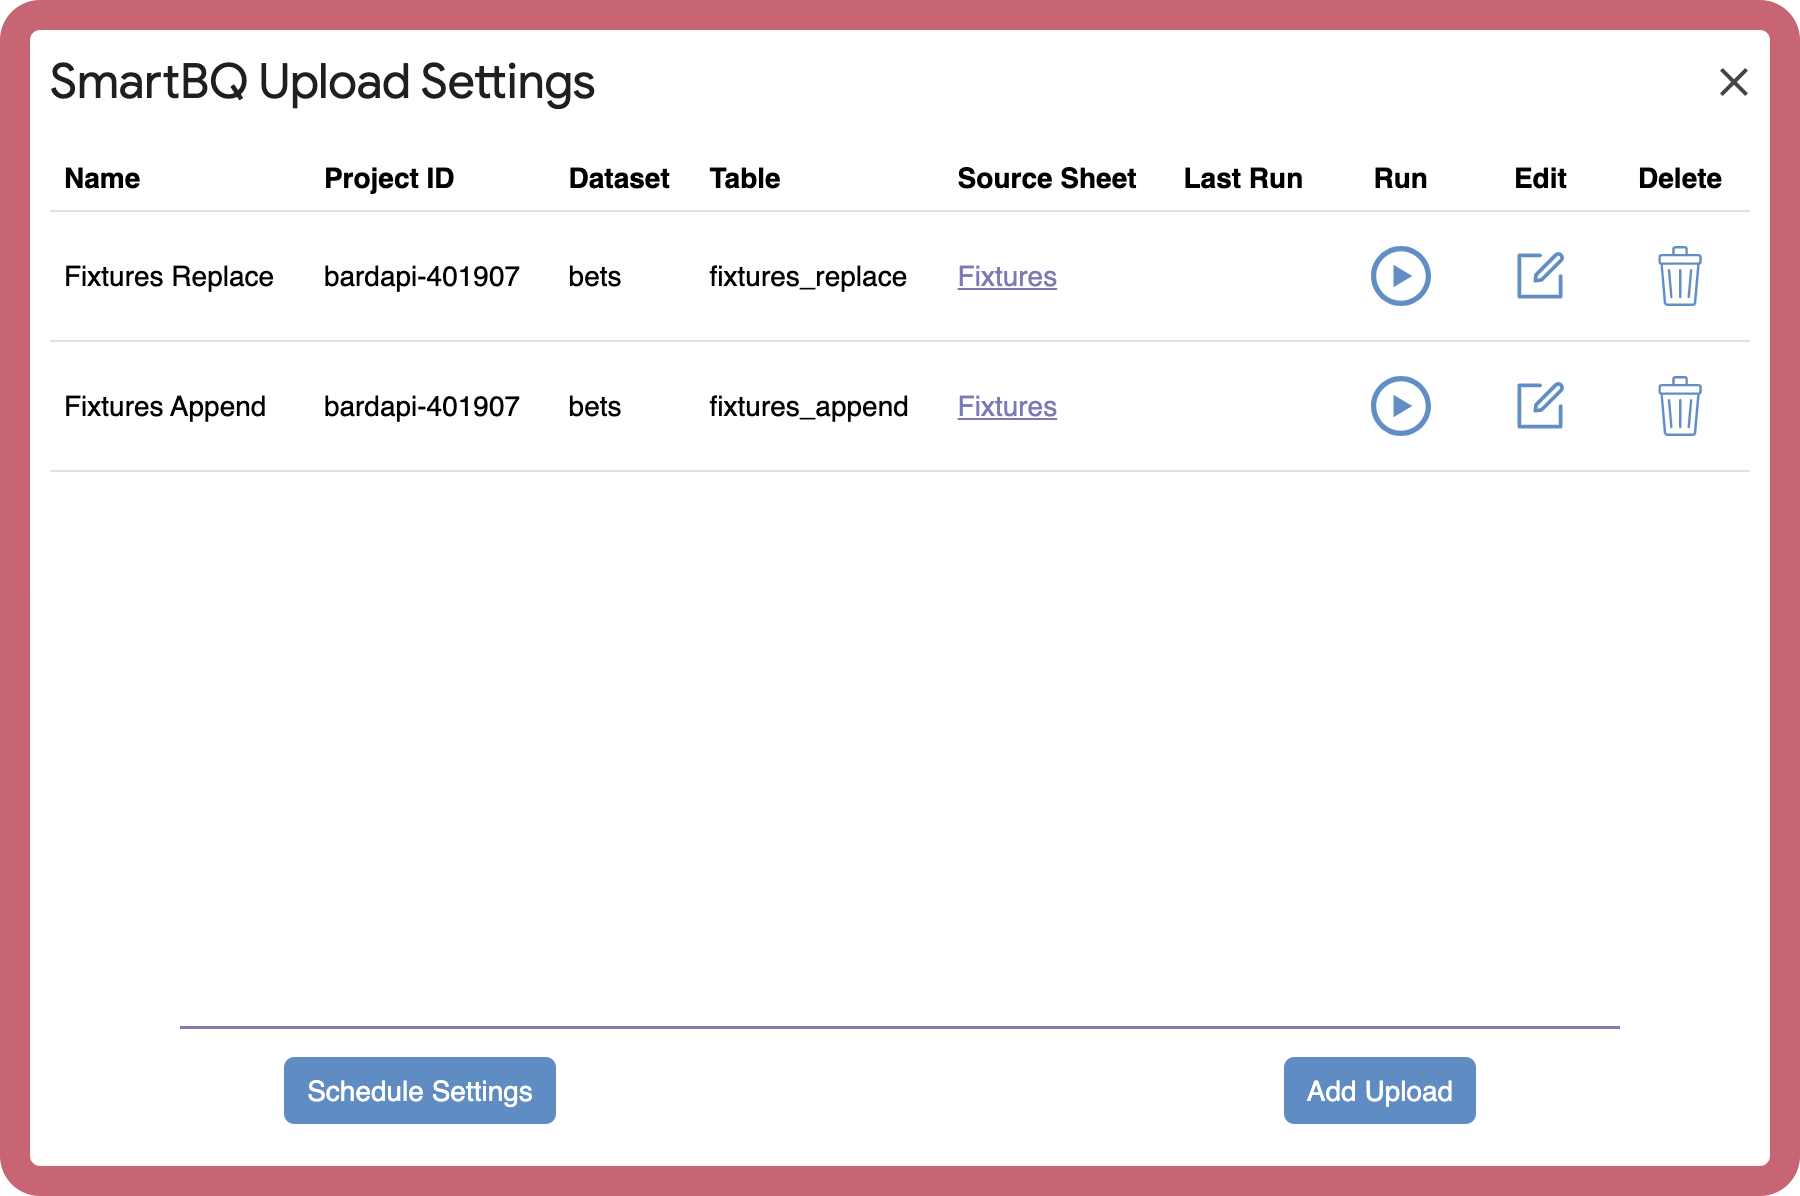Open Schedule Settings
Screen dimensions: 1800x1196
coord(420,1090)
